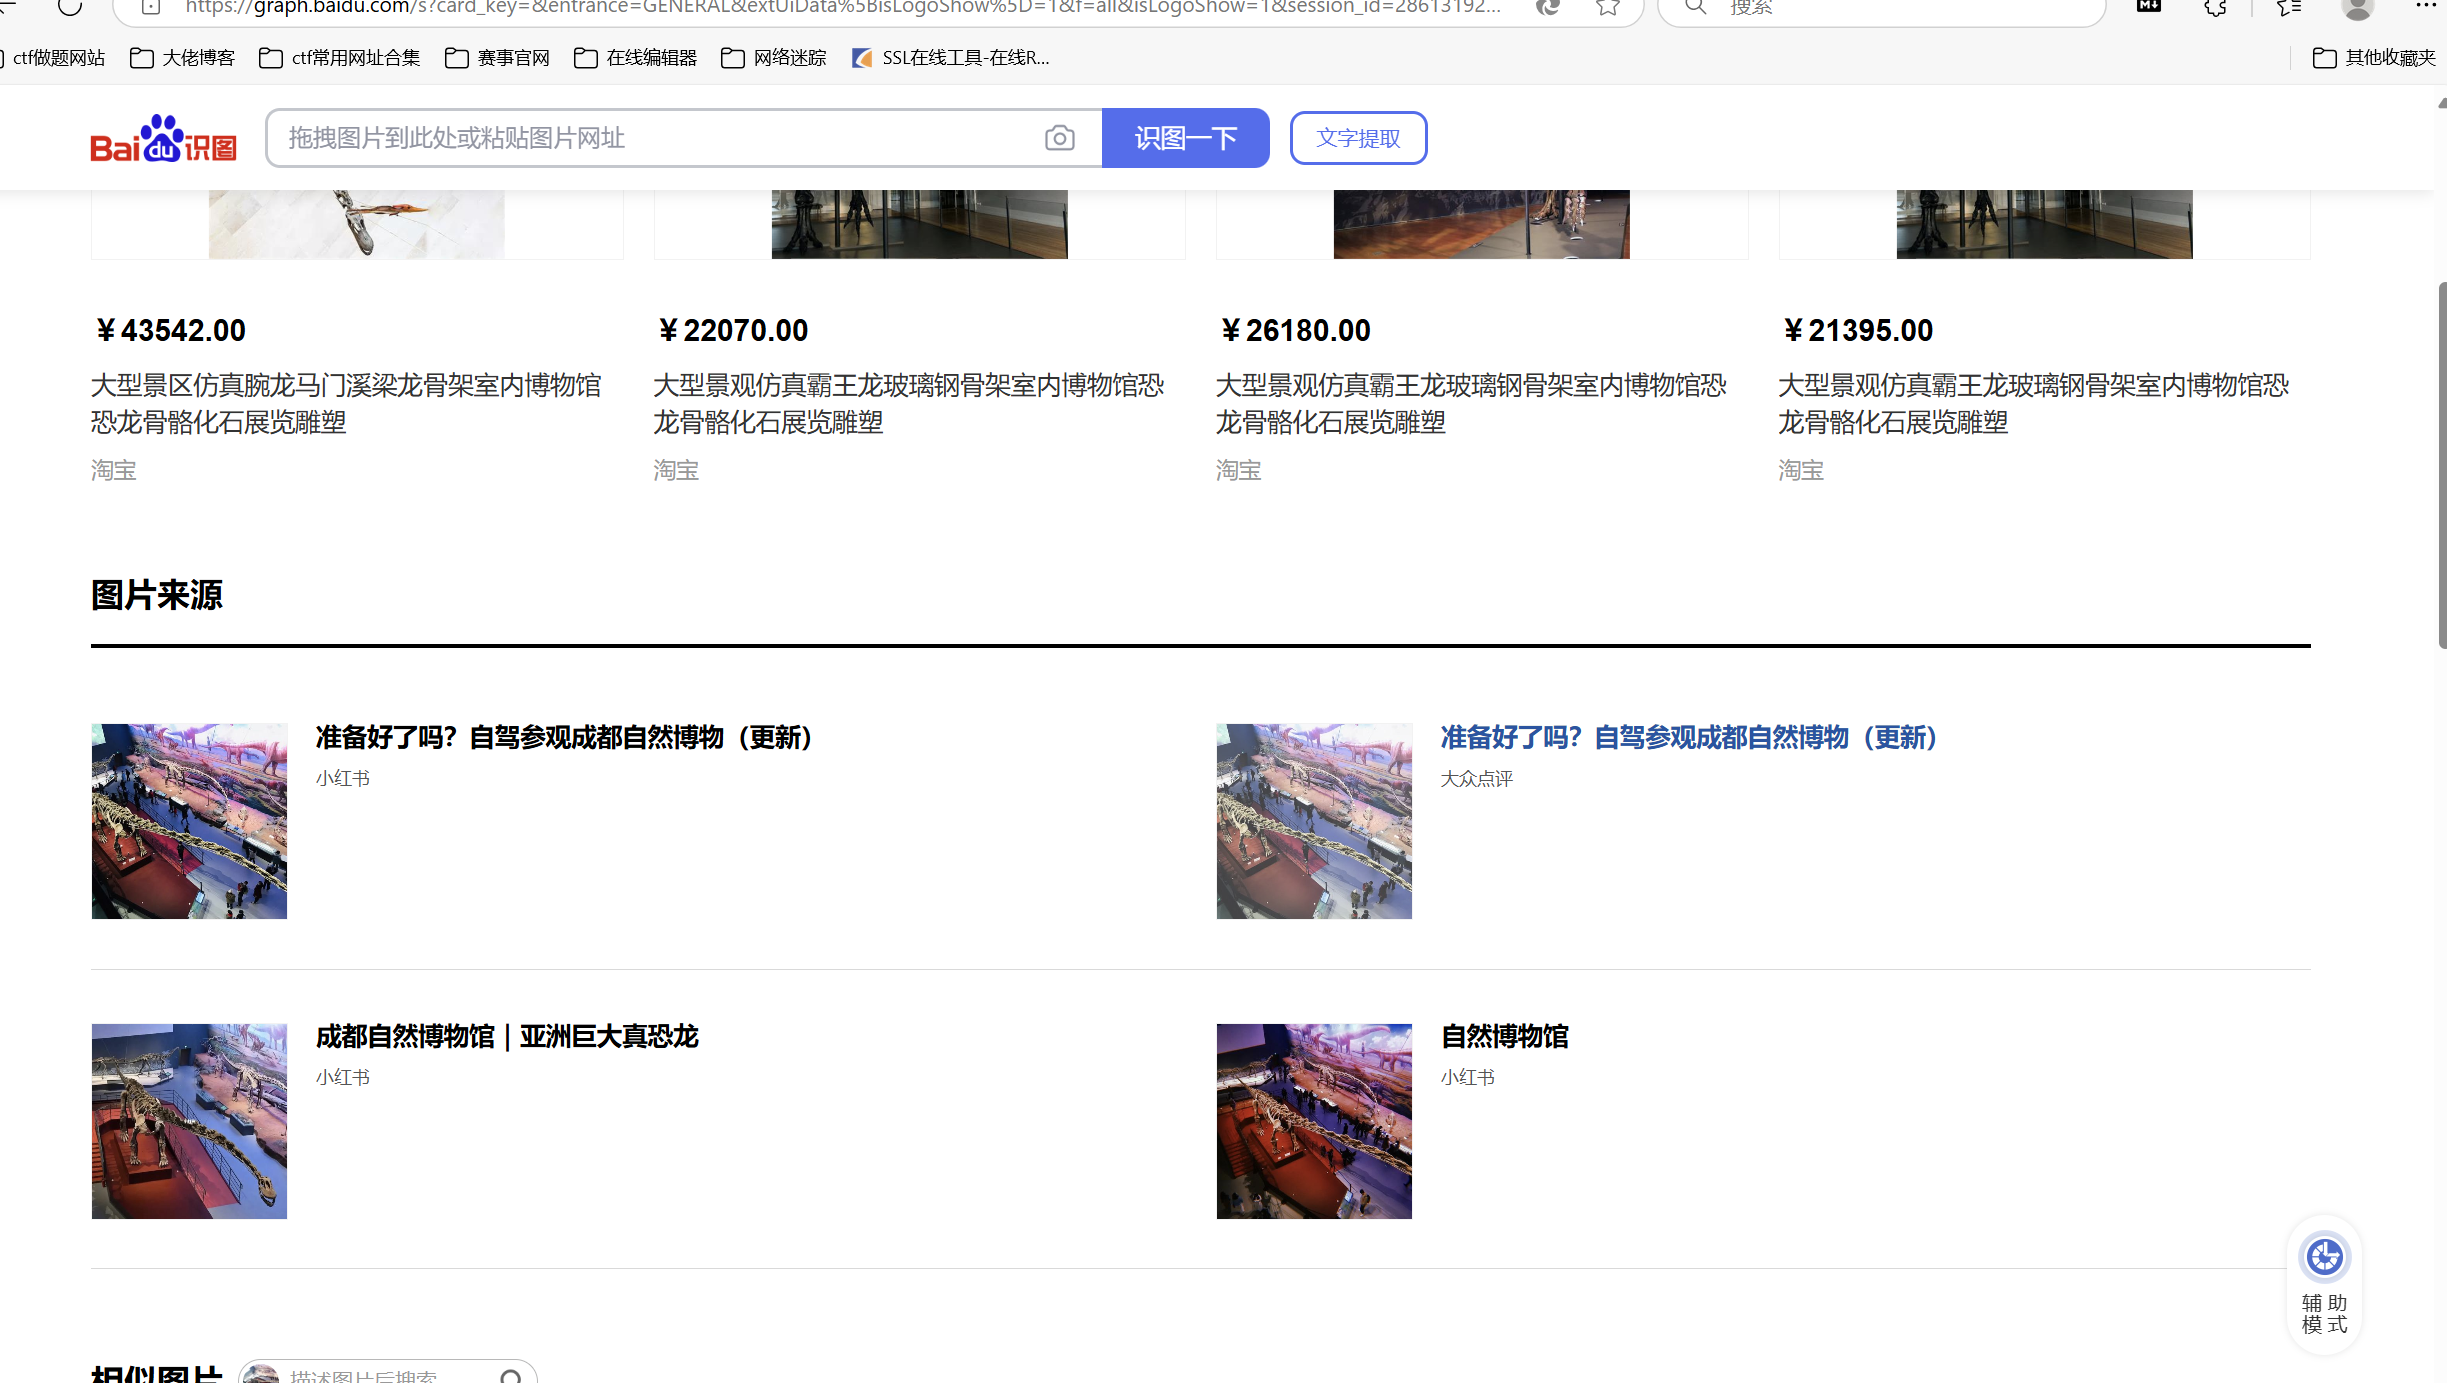
Task: Open the 在线编辑器 bookmark folder
Action: 636,58
